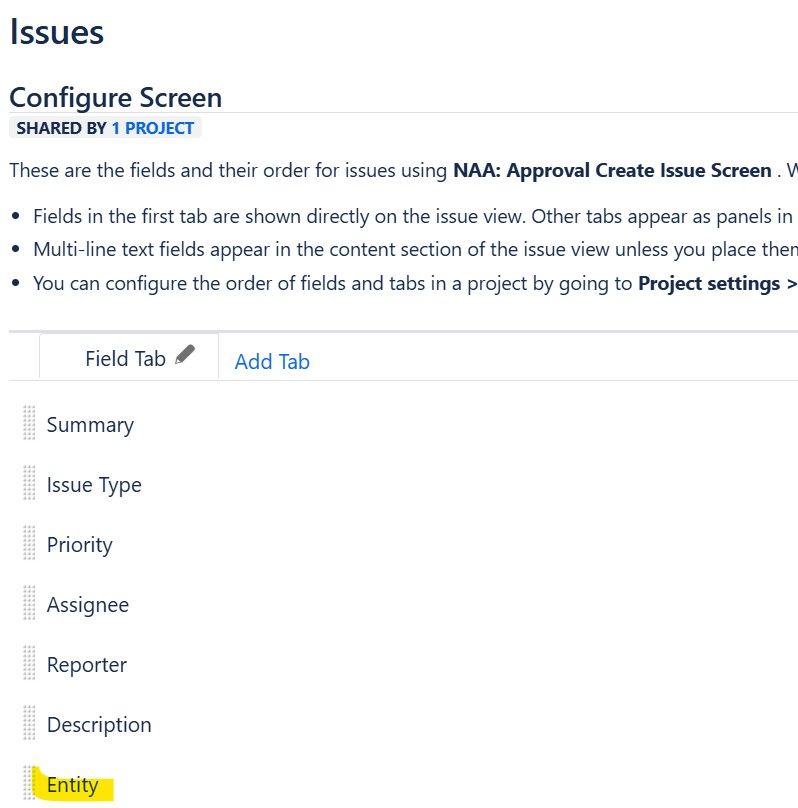The height and width of the screenshot is (808, 798).
Task: Click the Reporter field entry
Action: 88,665
